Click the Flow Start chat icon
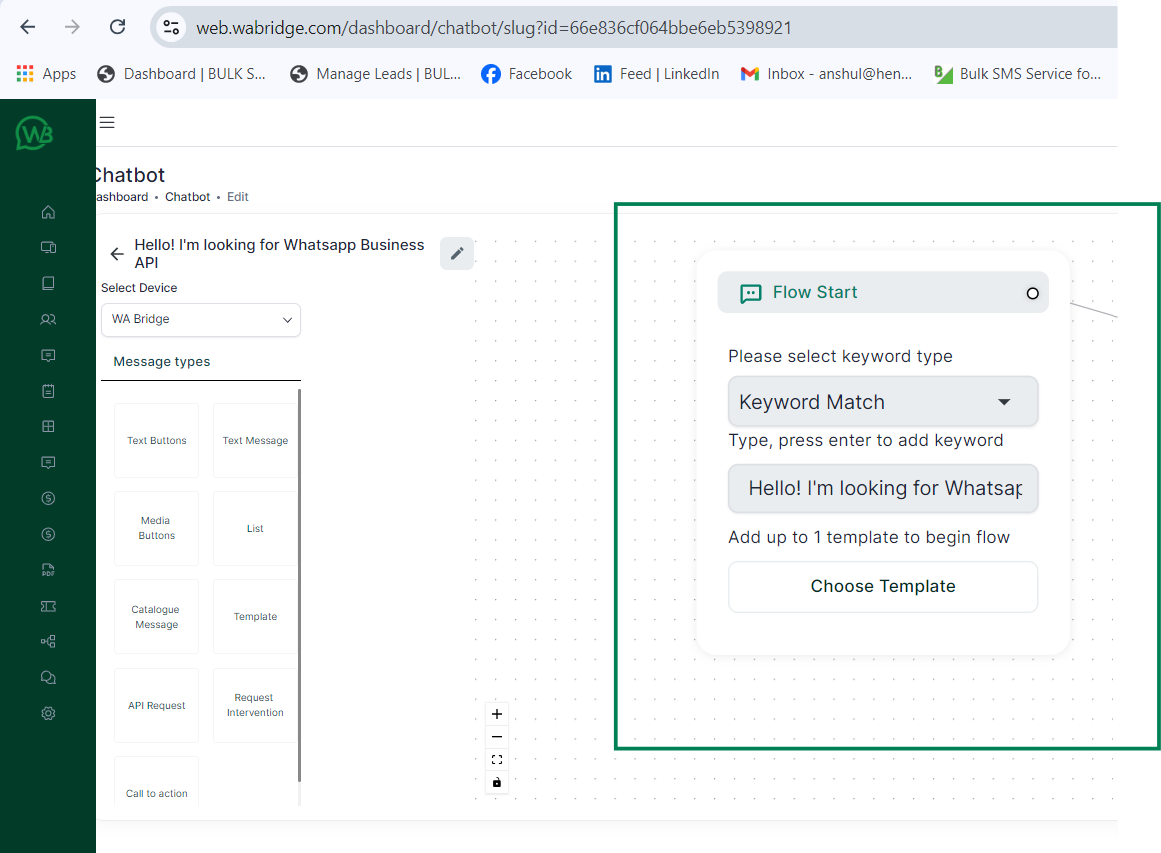1161x853 pixels. pyautogui.click(x=751, y=293)
